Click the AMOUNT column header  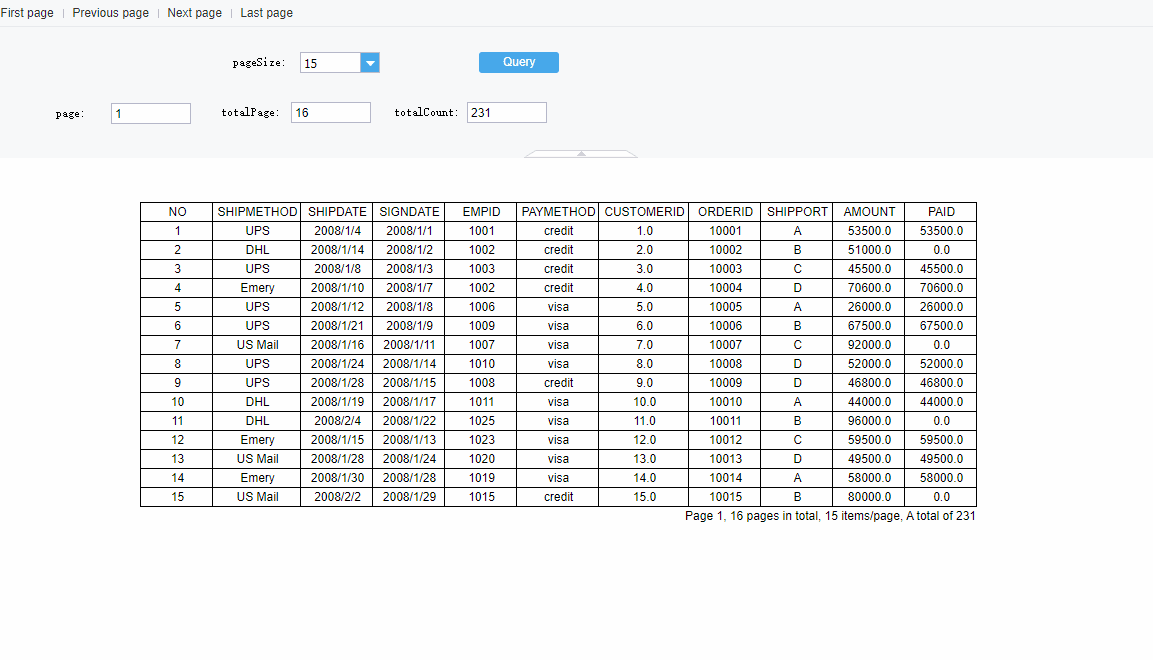click(869, 211)
